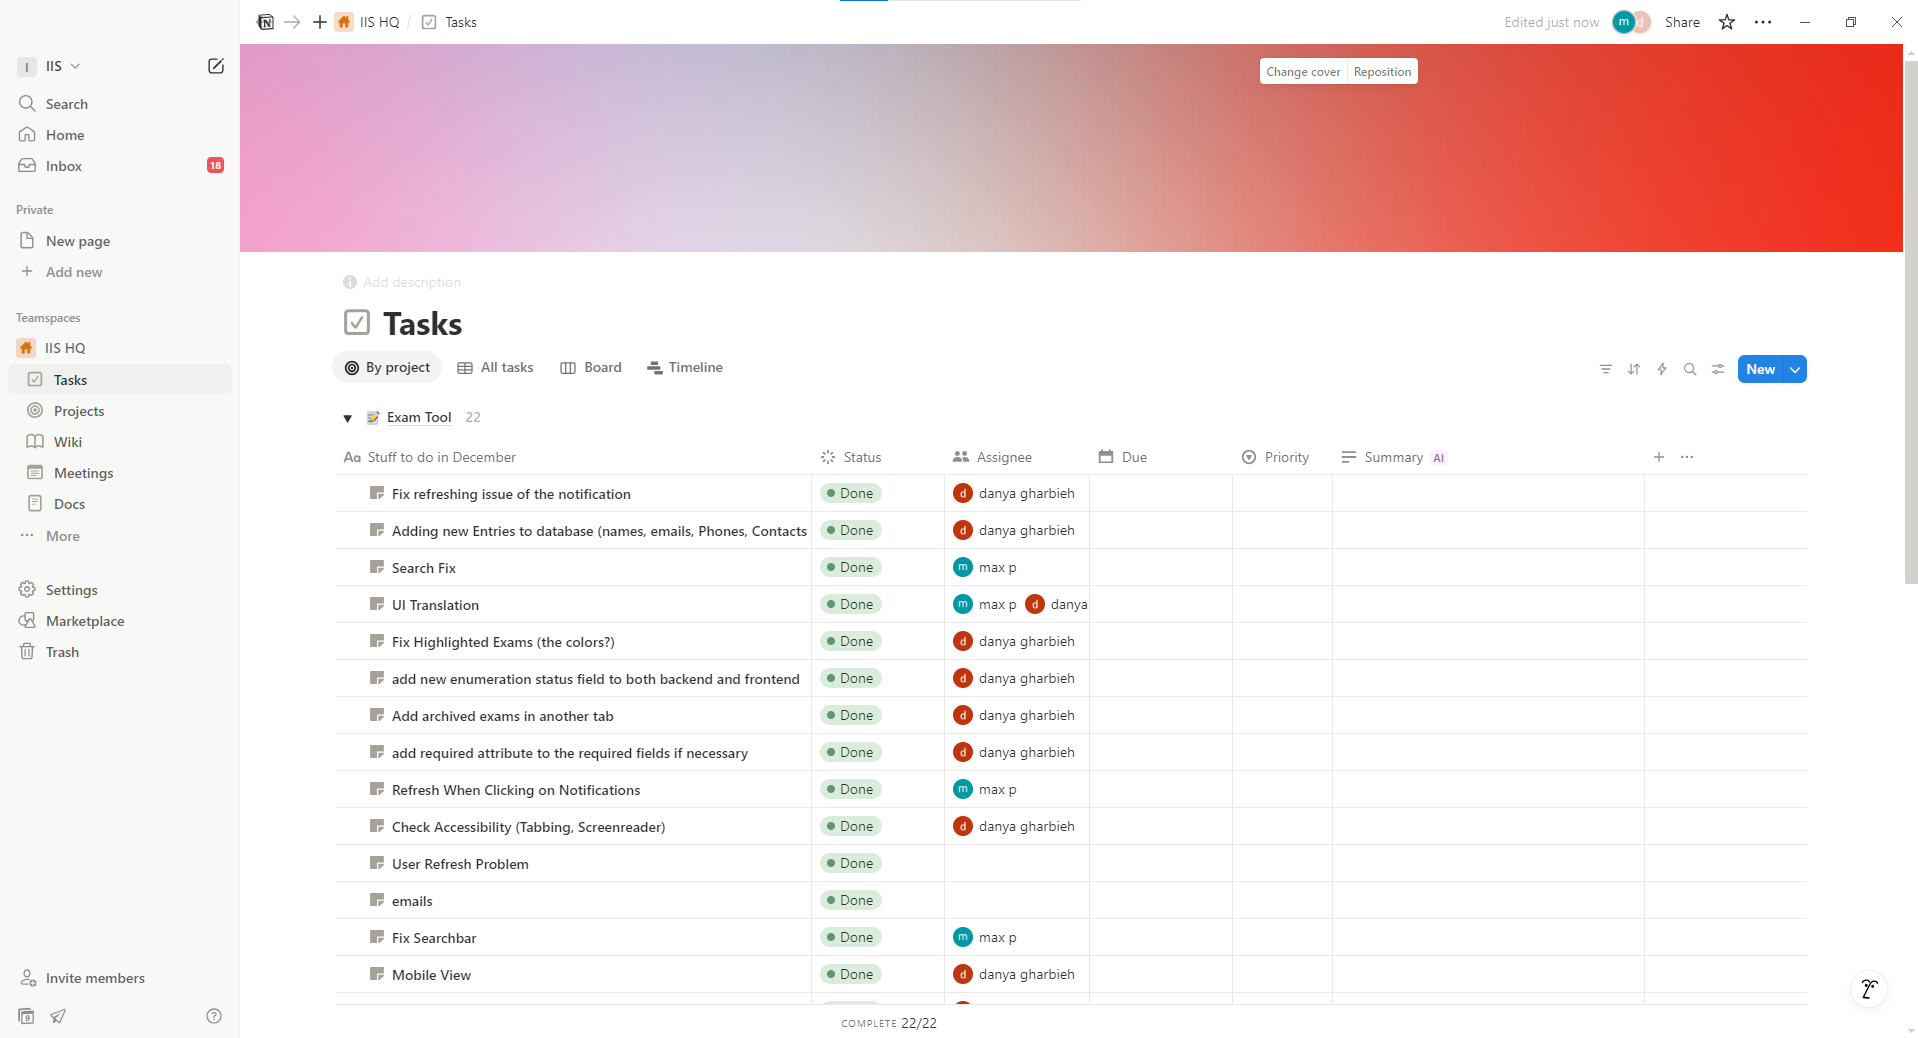Open view settings with the sliders icon
The width and height of the screenshot is (1918, 1038).
[x=1718, y=369]
